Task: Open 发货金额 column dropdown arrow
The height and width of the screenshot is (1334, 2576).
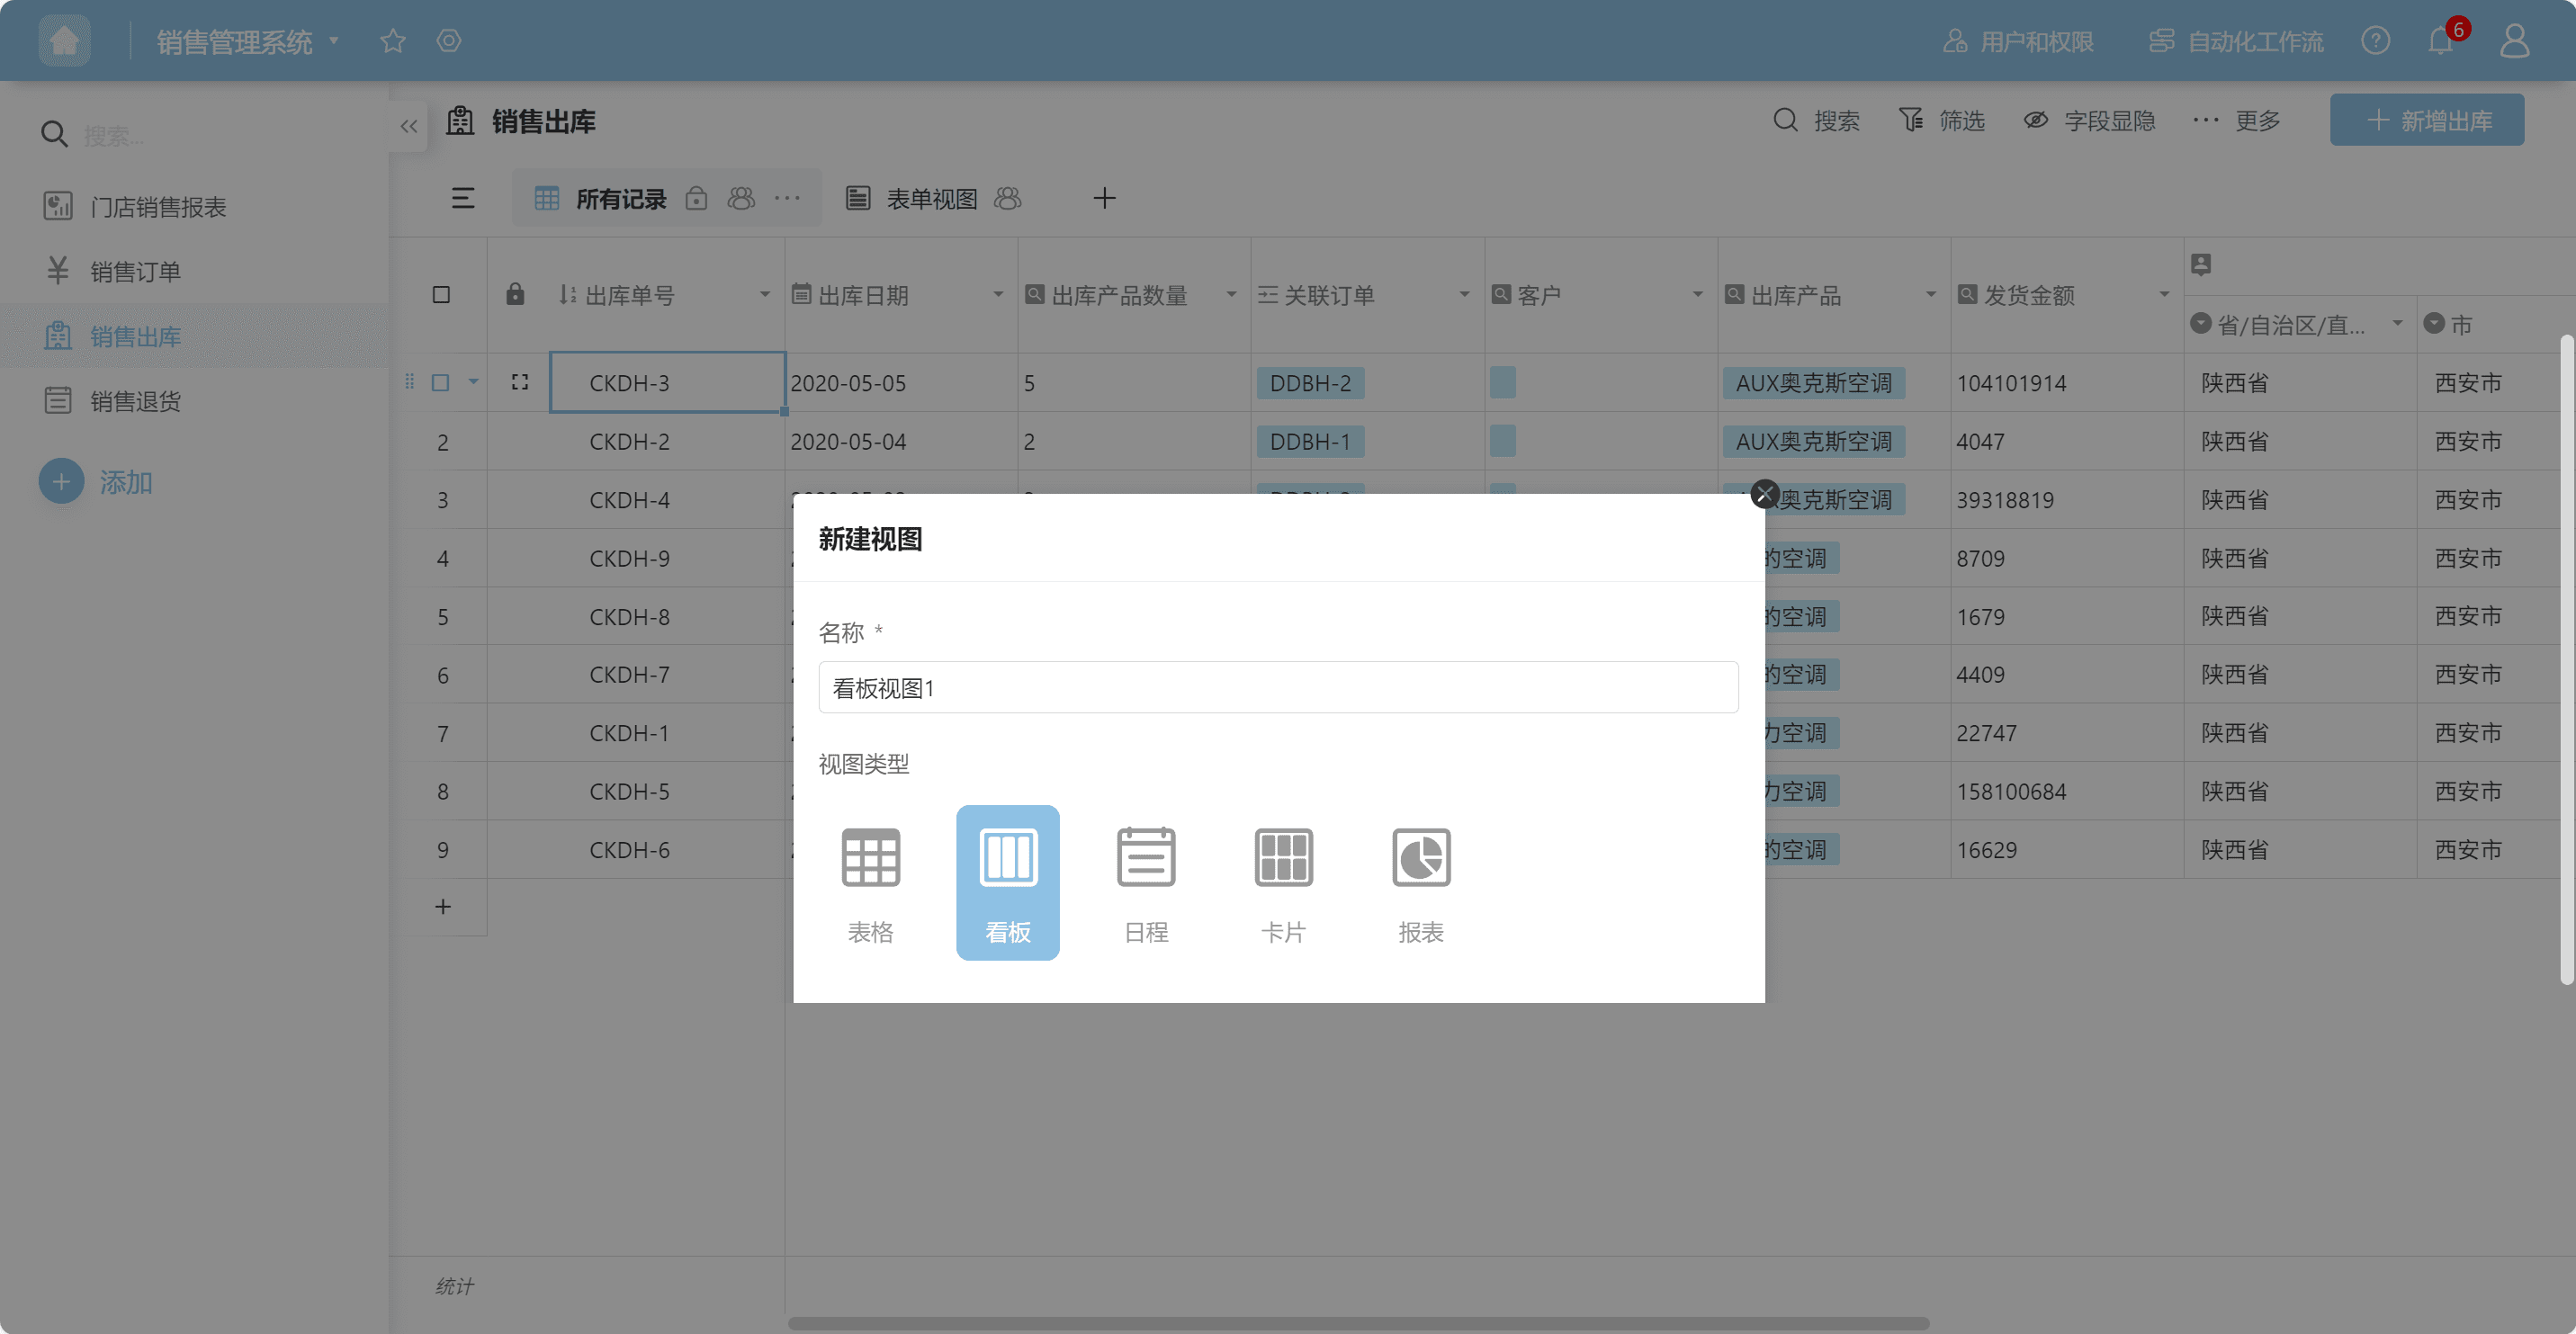Action: (2164, 294)
